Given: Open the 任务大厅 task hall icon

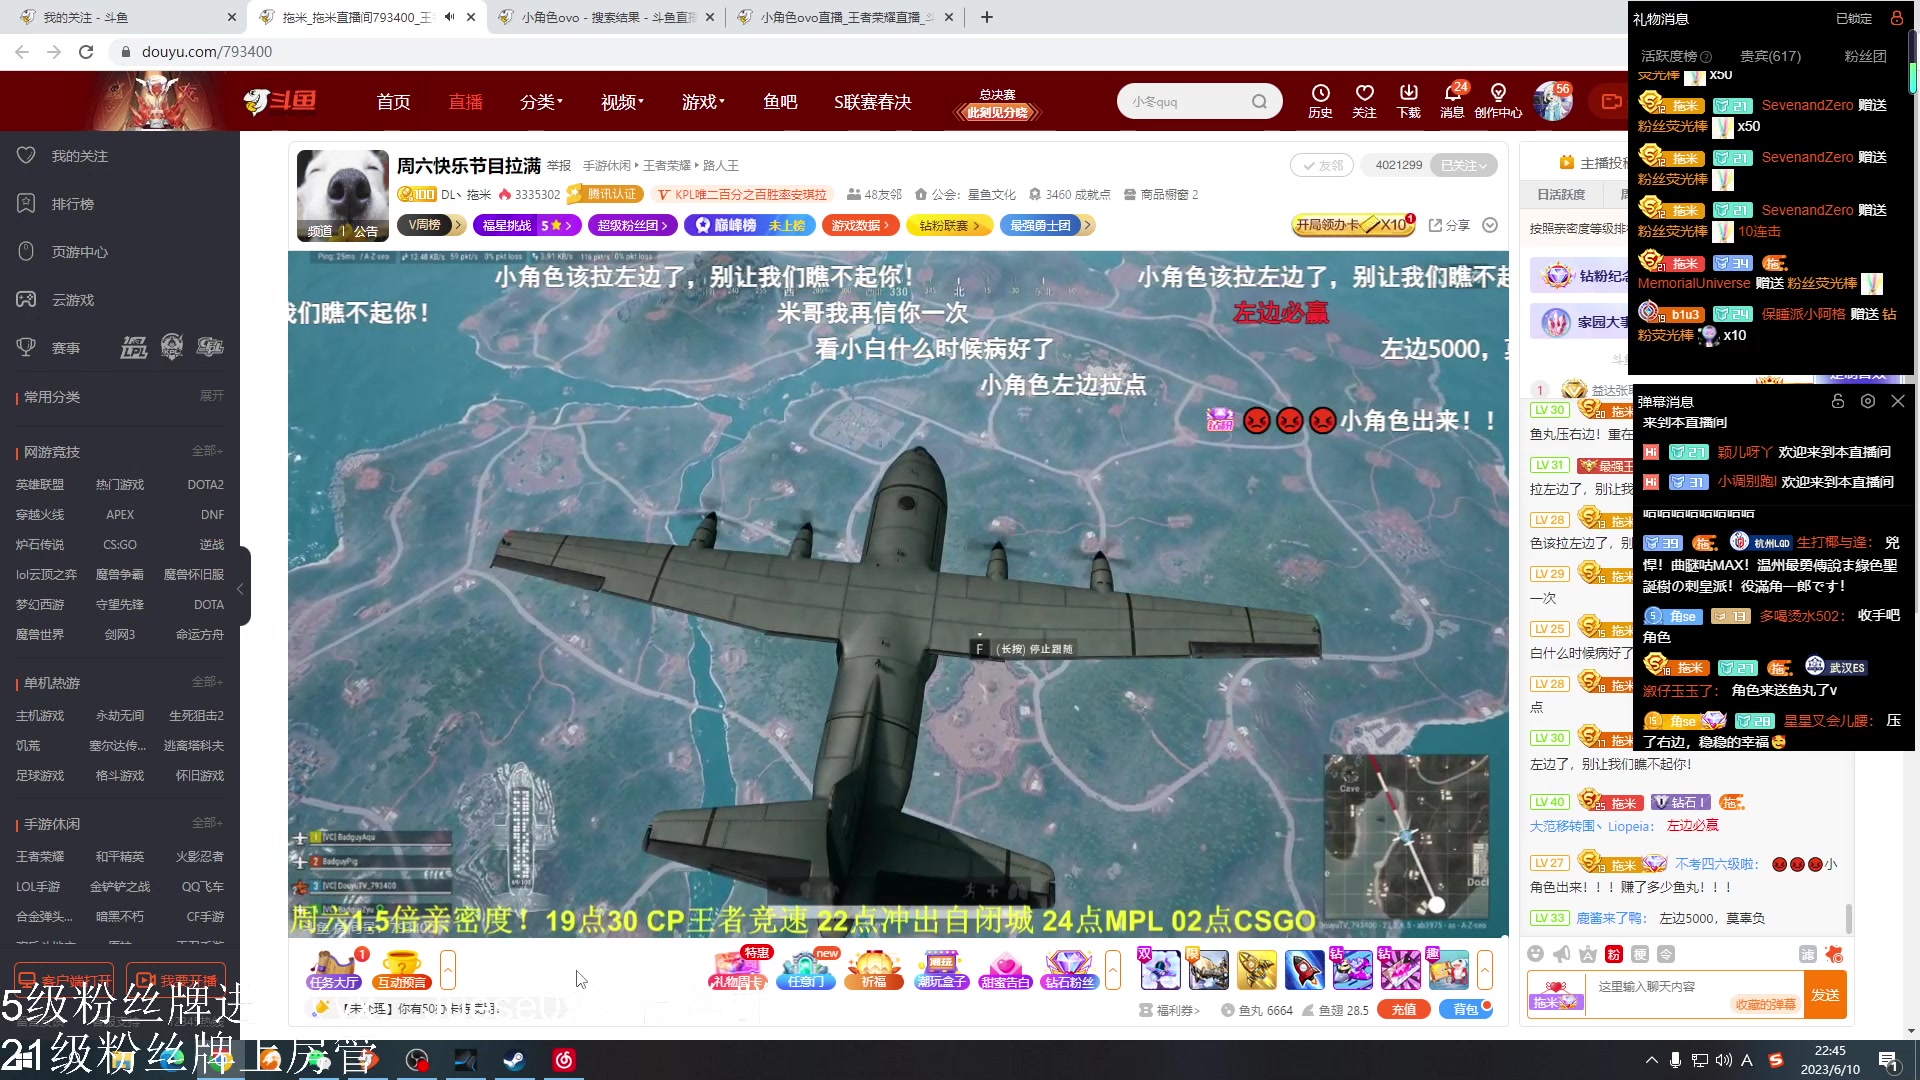Looking at the screenshot, I should pos(335,970).
